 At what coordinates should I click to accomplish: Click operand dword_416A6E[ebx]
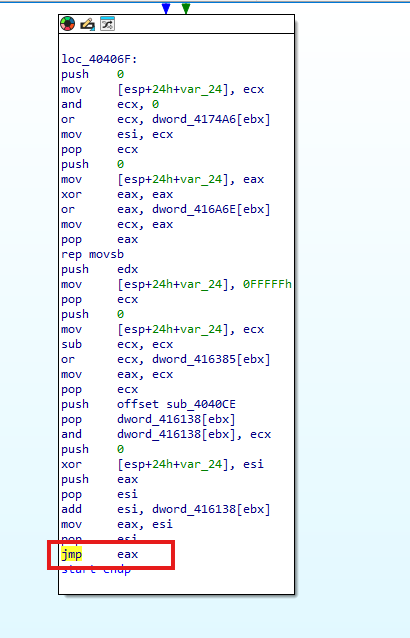tap(211, 210)
